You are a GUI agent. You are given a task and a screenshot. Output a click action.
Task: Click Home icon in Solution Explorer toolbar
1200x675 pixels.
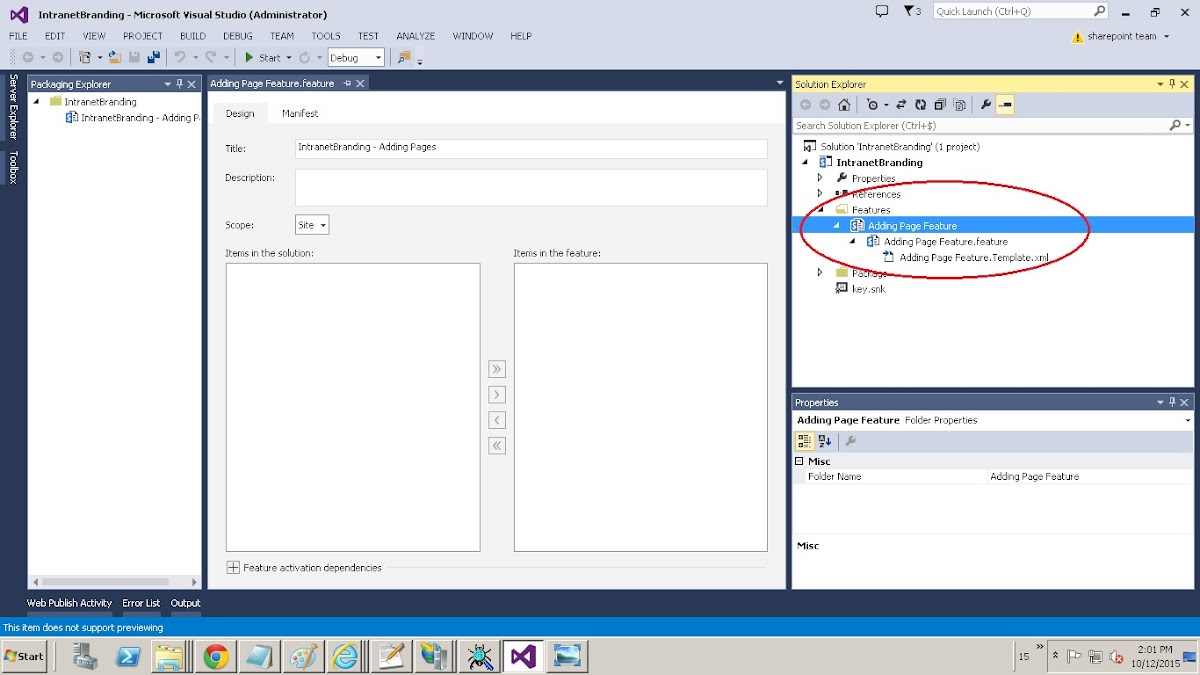844,105
